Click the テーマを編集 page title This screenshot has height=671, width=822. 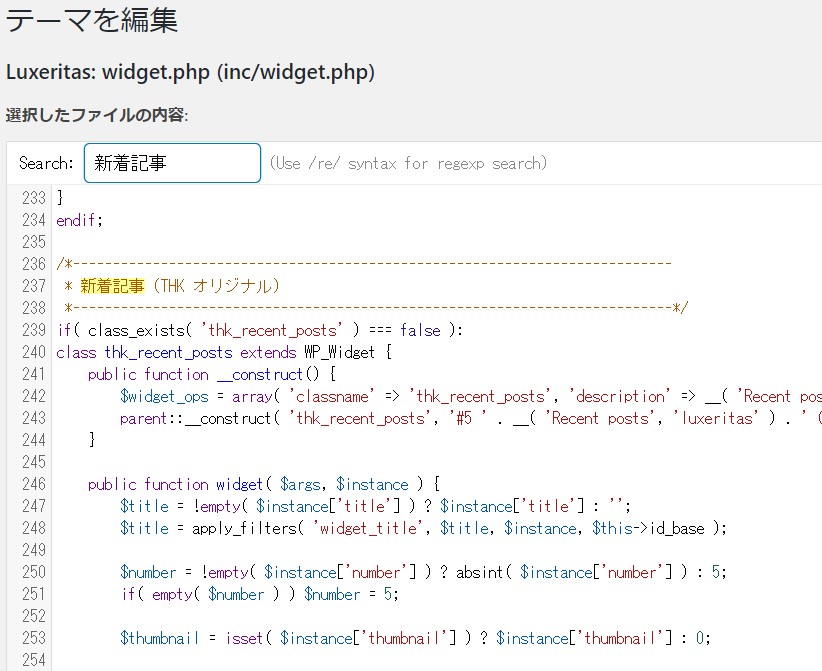click(x=92, y=20)
